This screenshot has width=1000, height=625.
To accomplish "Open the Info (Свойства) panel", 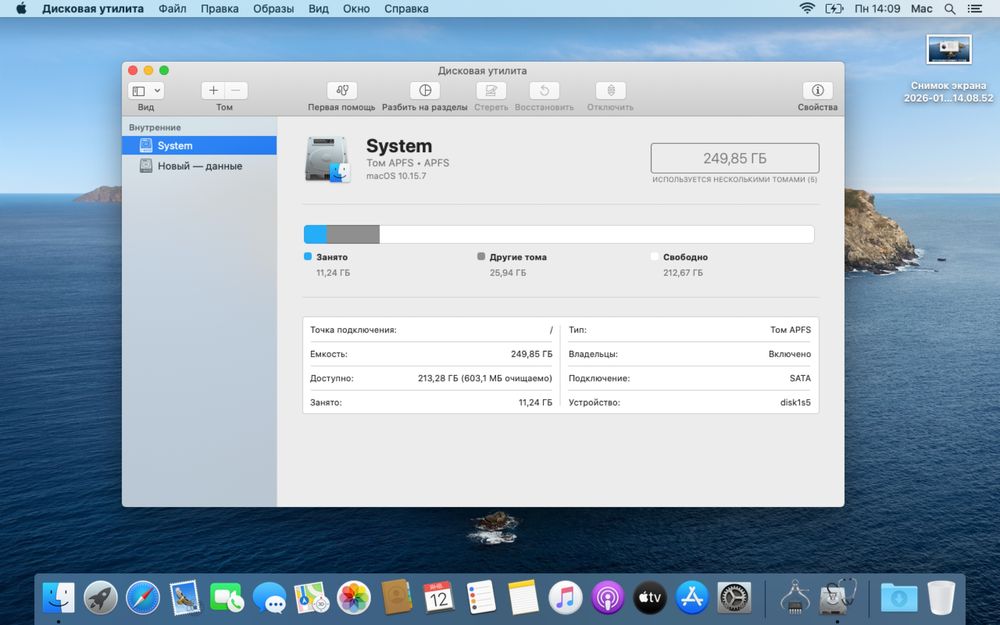I will 818,91.
